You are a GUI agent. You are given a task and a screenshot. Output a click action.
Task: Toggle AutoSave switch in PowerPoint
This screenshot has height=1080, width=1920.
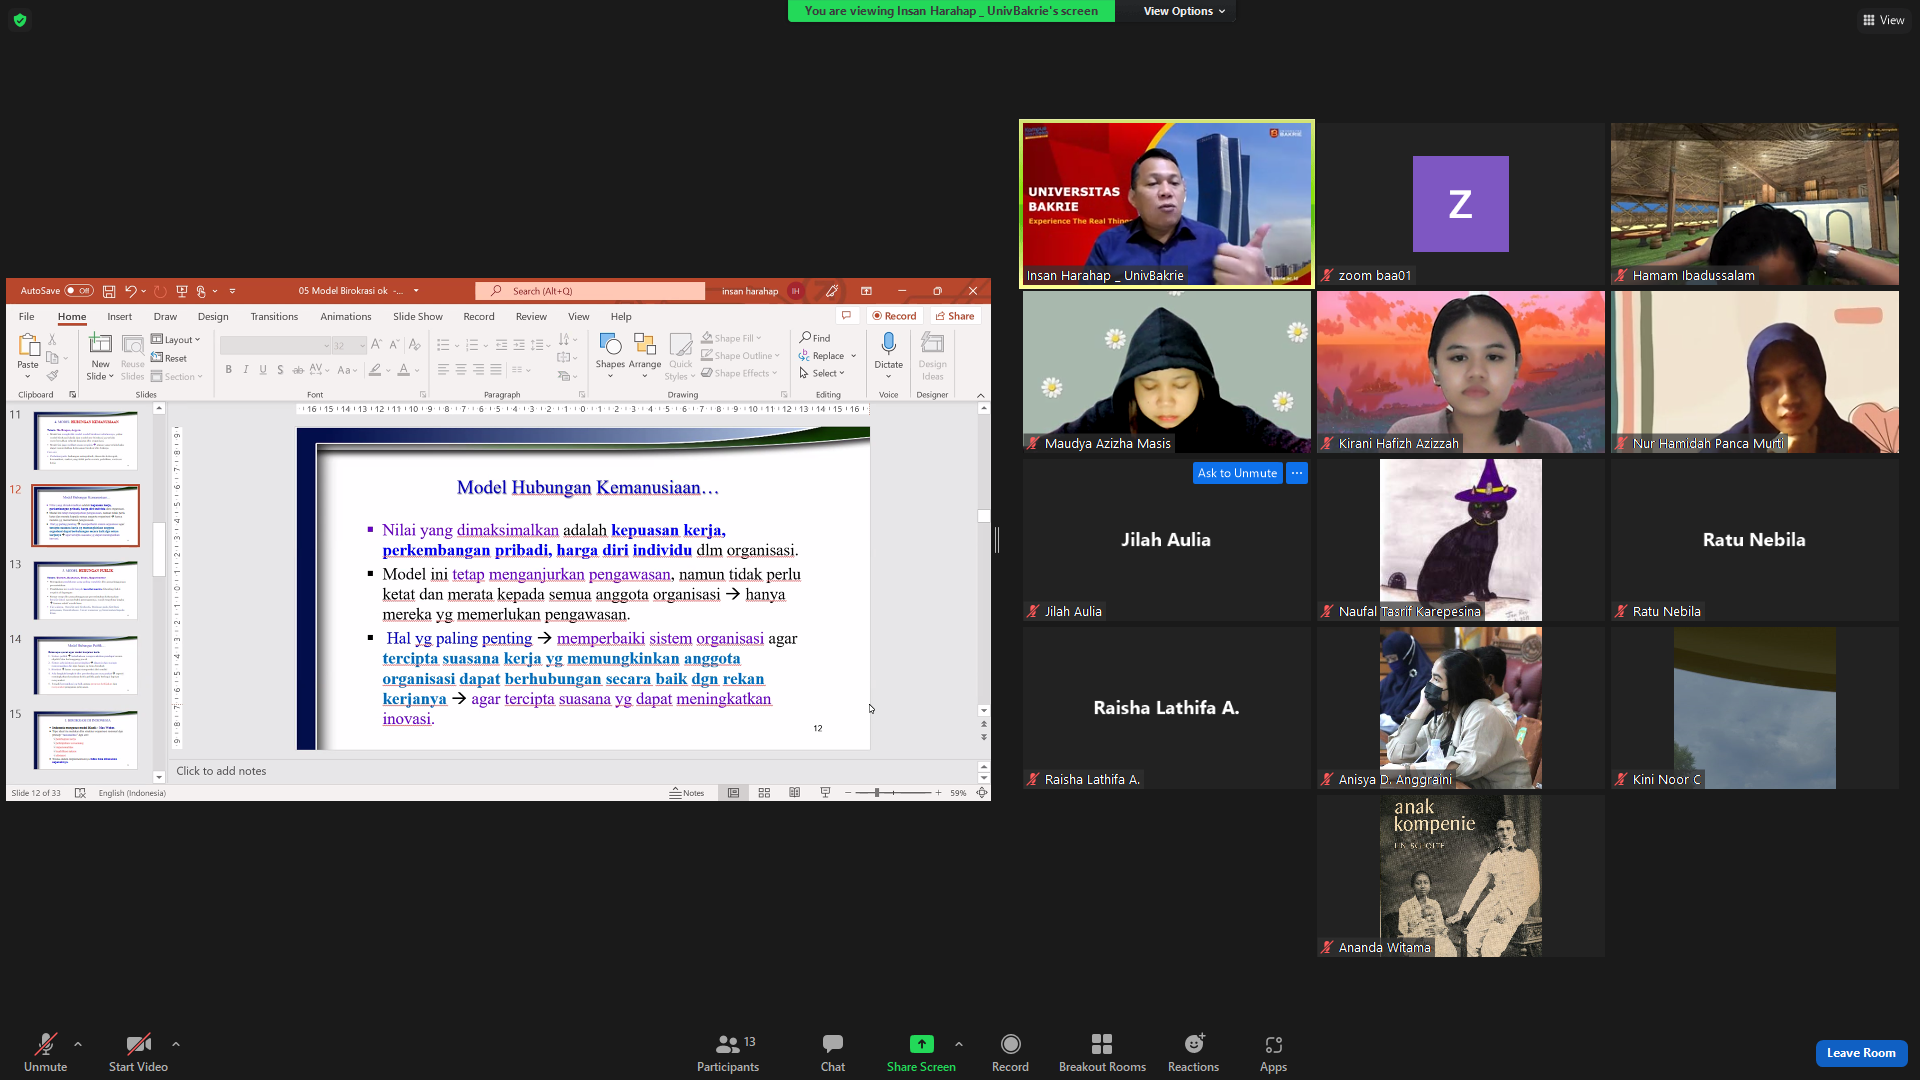coord(79,291)
